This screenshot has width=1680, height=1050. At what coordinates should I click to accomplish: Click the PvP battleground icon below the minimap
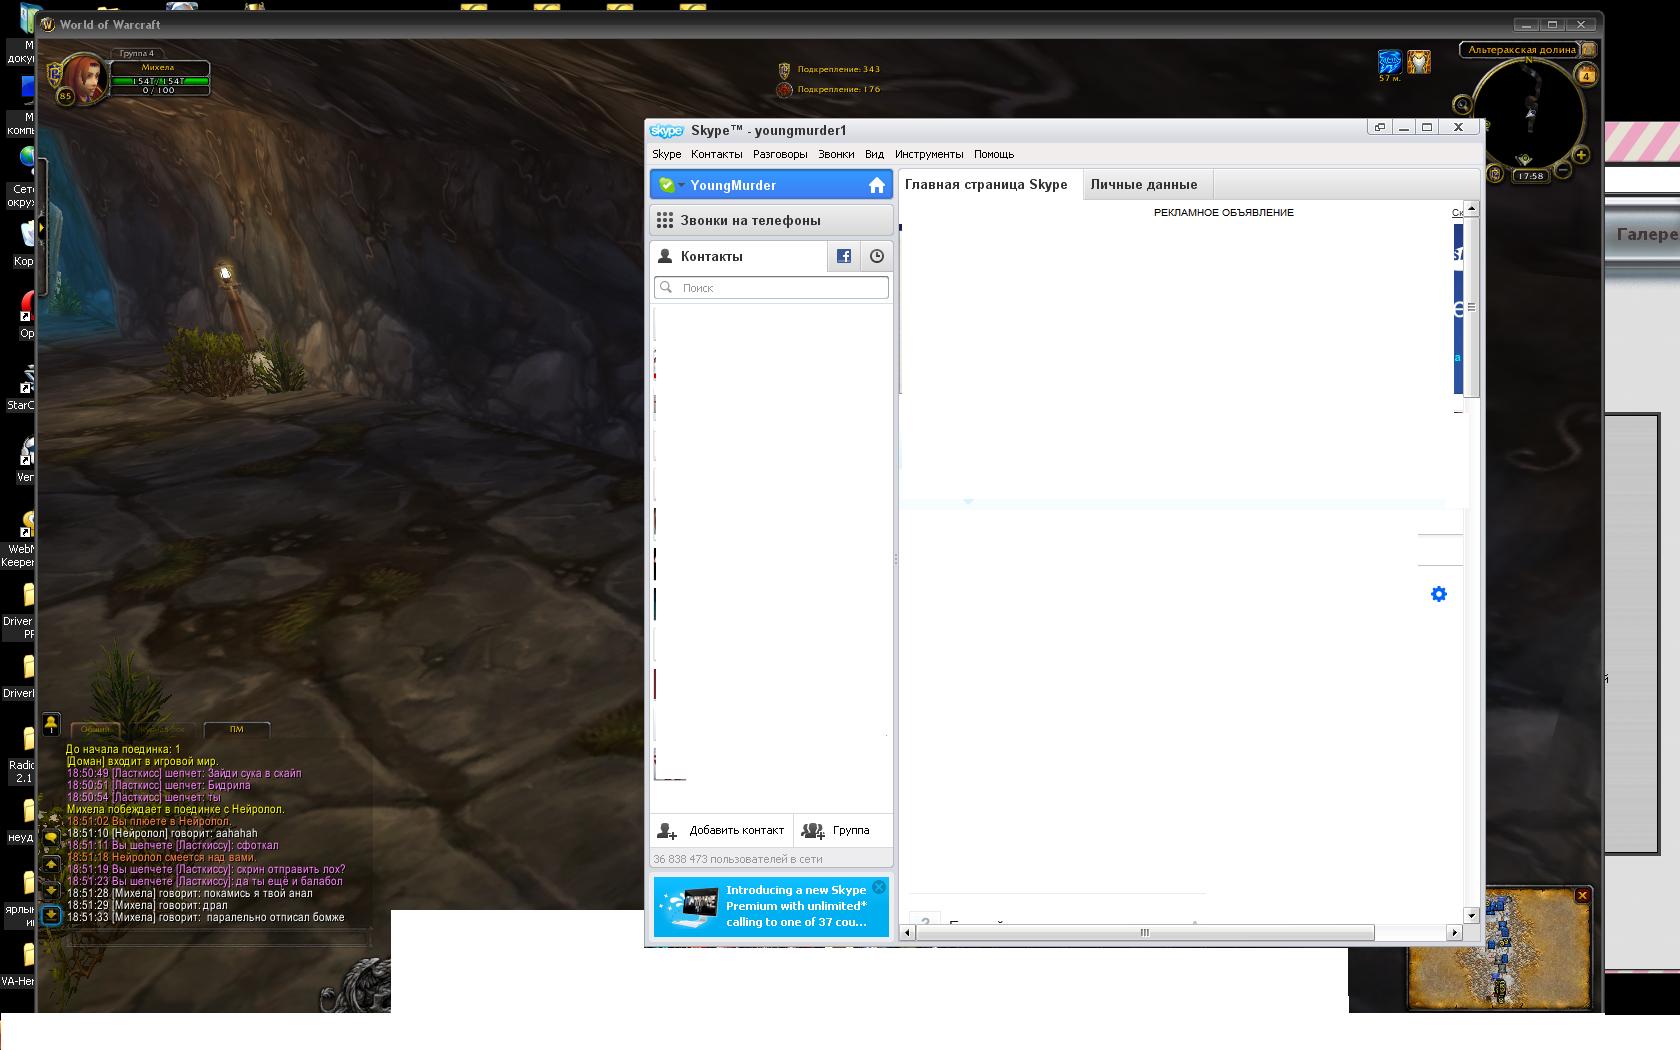tap(1495, 174)
